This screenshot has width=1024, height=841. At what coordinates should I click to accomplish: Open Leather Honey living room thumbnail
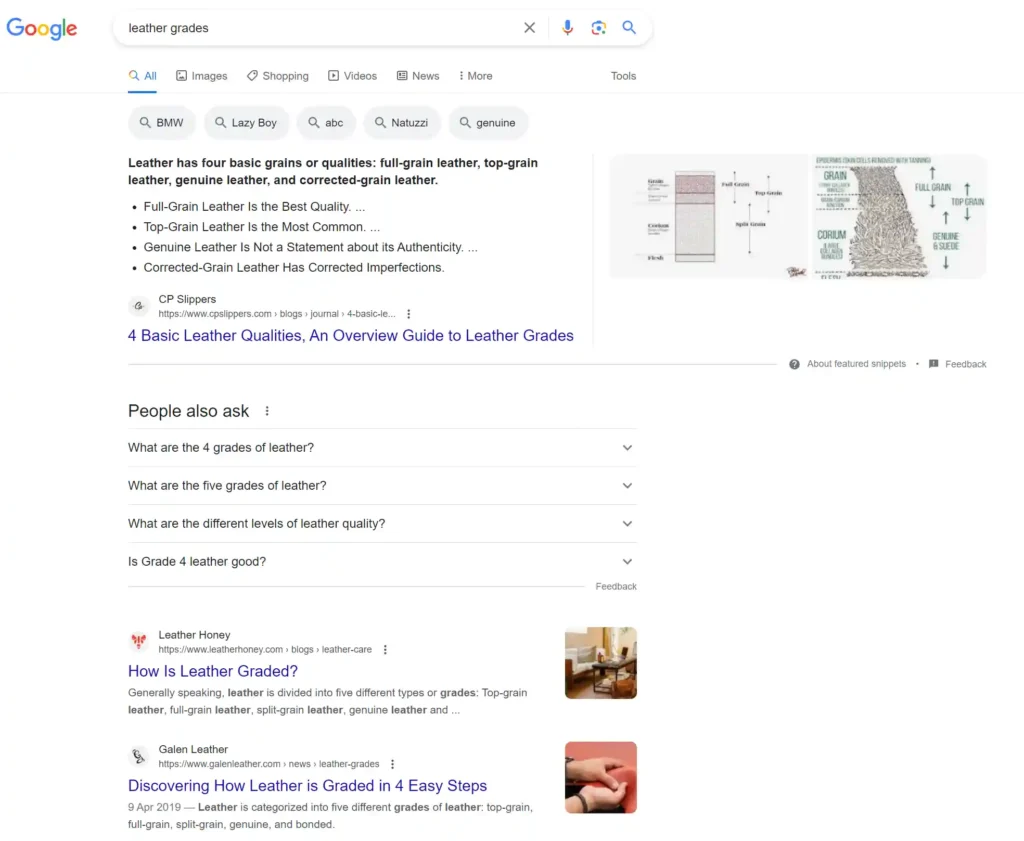pyautogui.click(x=601, y=663)
